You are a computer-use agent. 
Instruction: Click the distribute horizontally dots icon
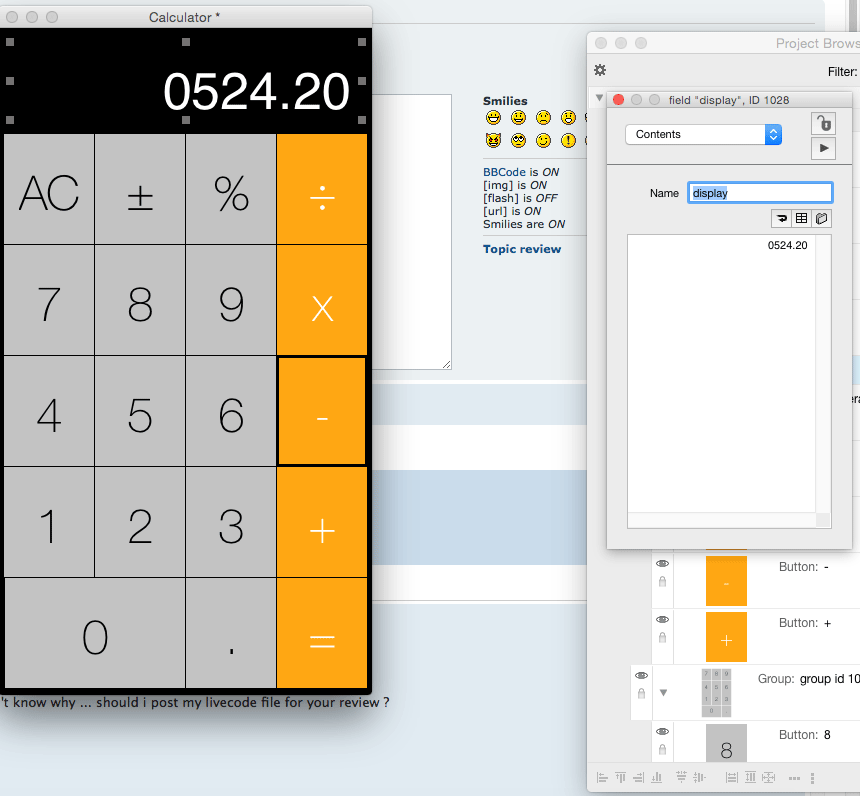point(794,778)
